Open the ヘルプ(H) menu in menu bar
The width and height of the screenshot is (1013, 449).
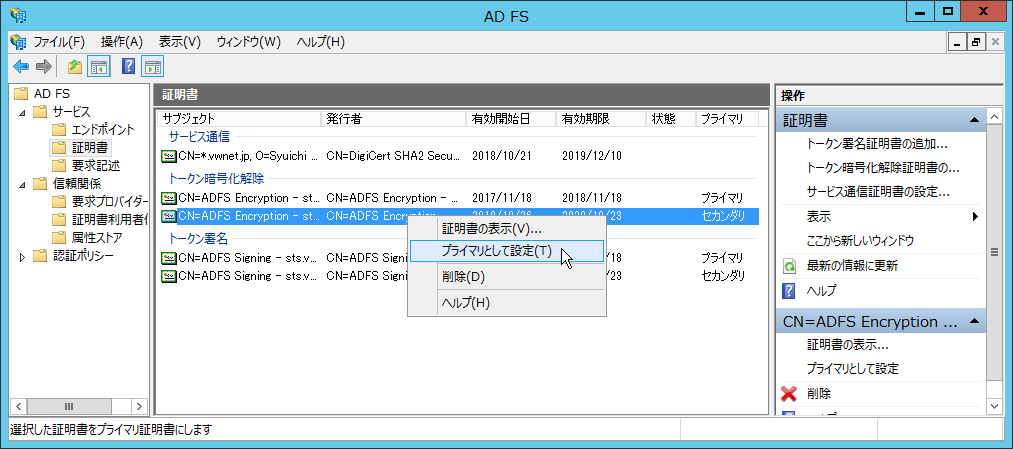point(320,42)
